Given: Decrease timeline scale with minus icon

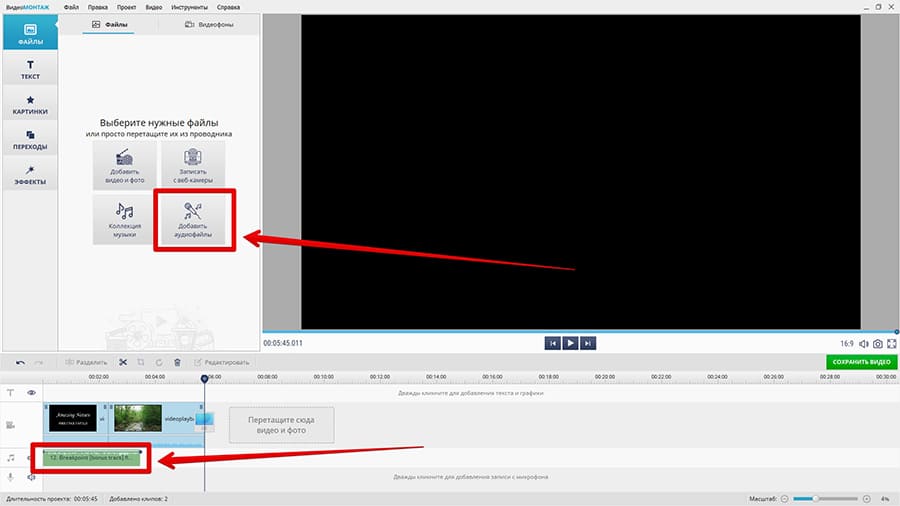Looking at the screenshot, I should click(785, 499).
